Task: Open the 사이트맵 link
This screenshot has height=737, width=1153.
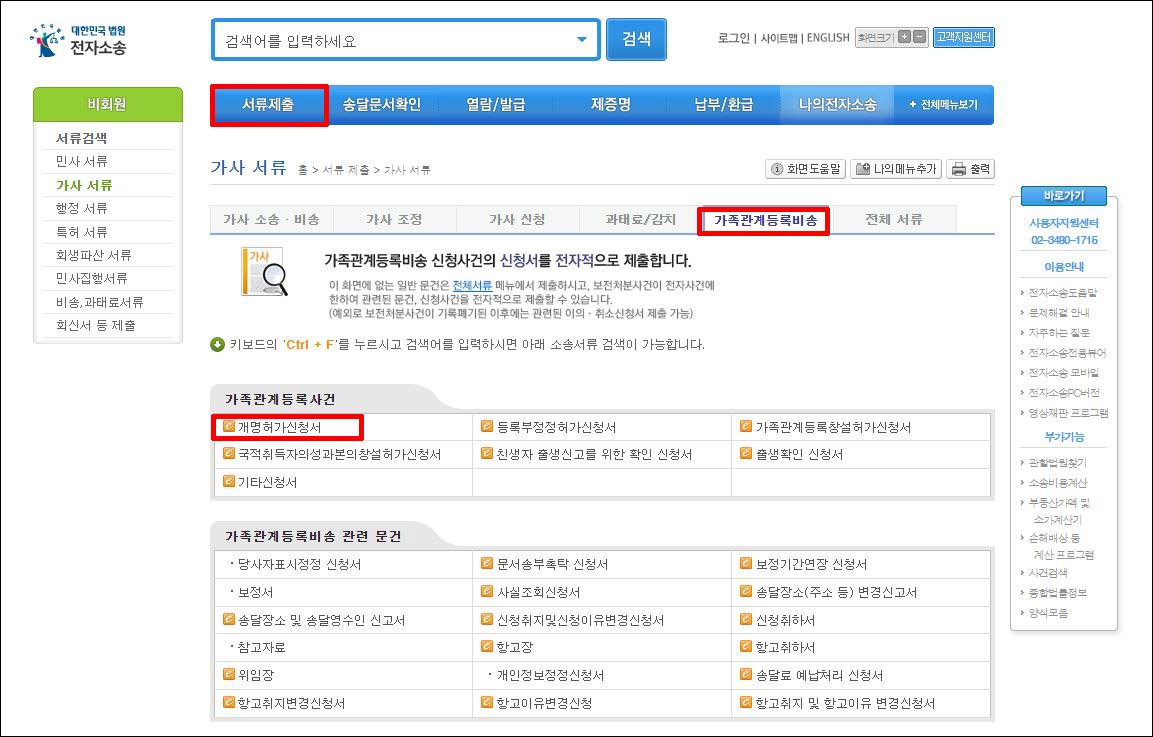Action: pyautogui.click(x=778, y=38)
